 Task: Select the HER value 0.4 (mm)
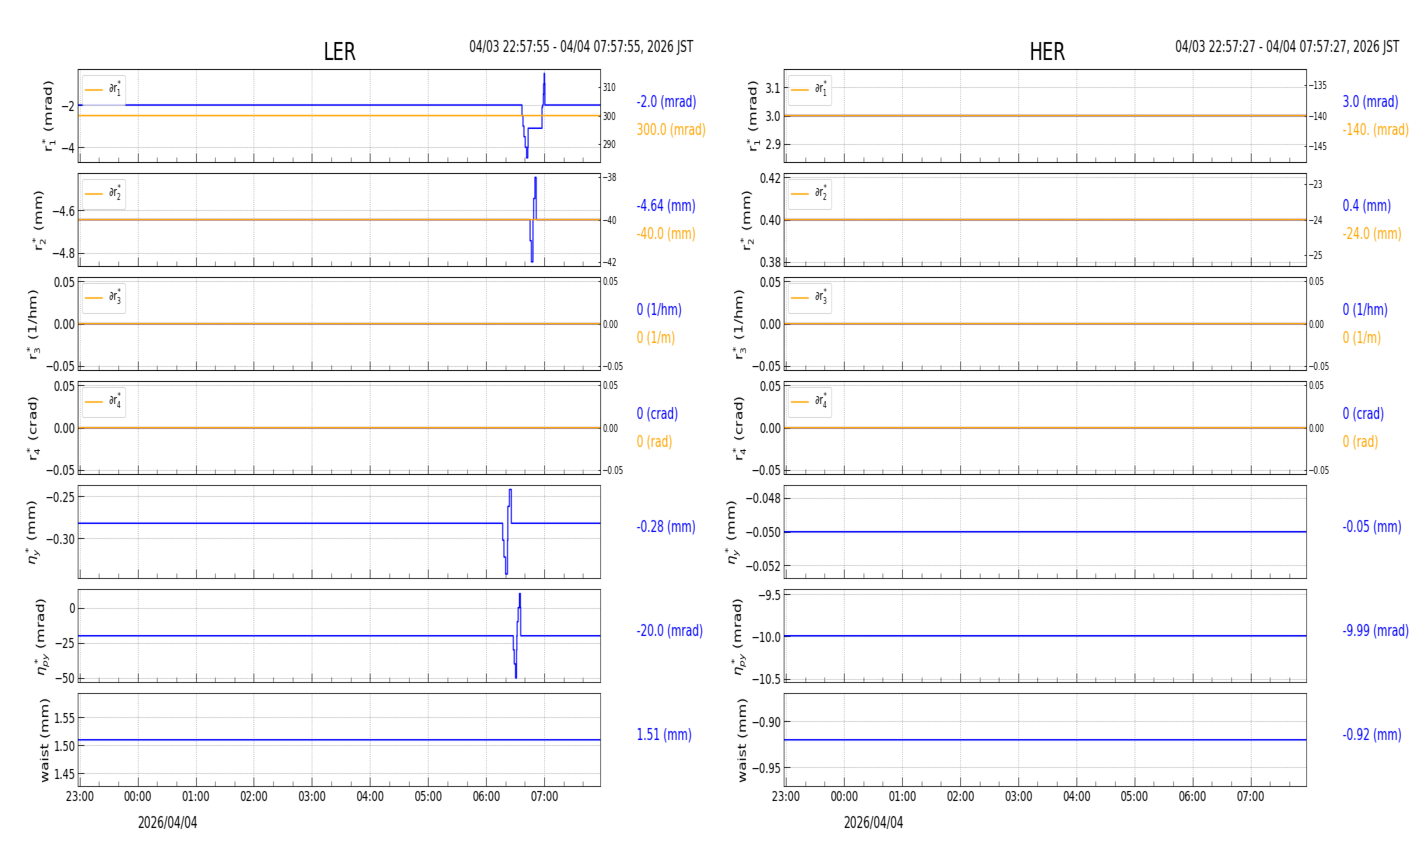point(1366,206)
